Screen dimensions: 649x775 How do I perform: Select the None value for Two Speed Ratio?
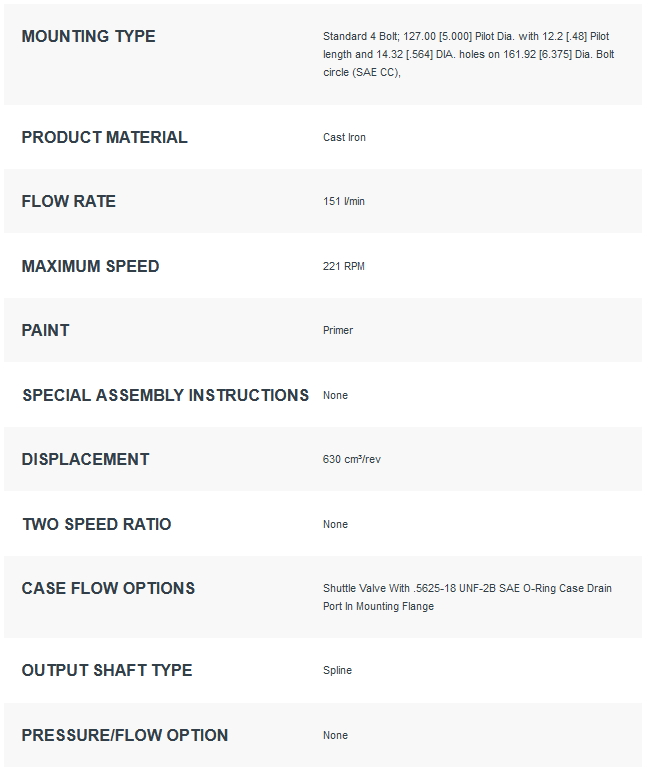(x=336, y=524)
